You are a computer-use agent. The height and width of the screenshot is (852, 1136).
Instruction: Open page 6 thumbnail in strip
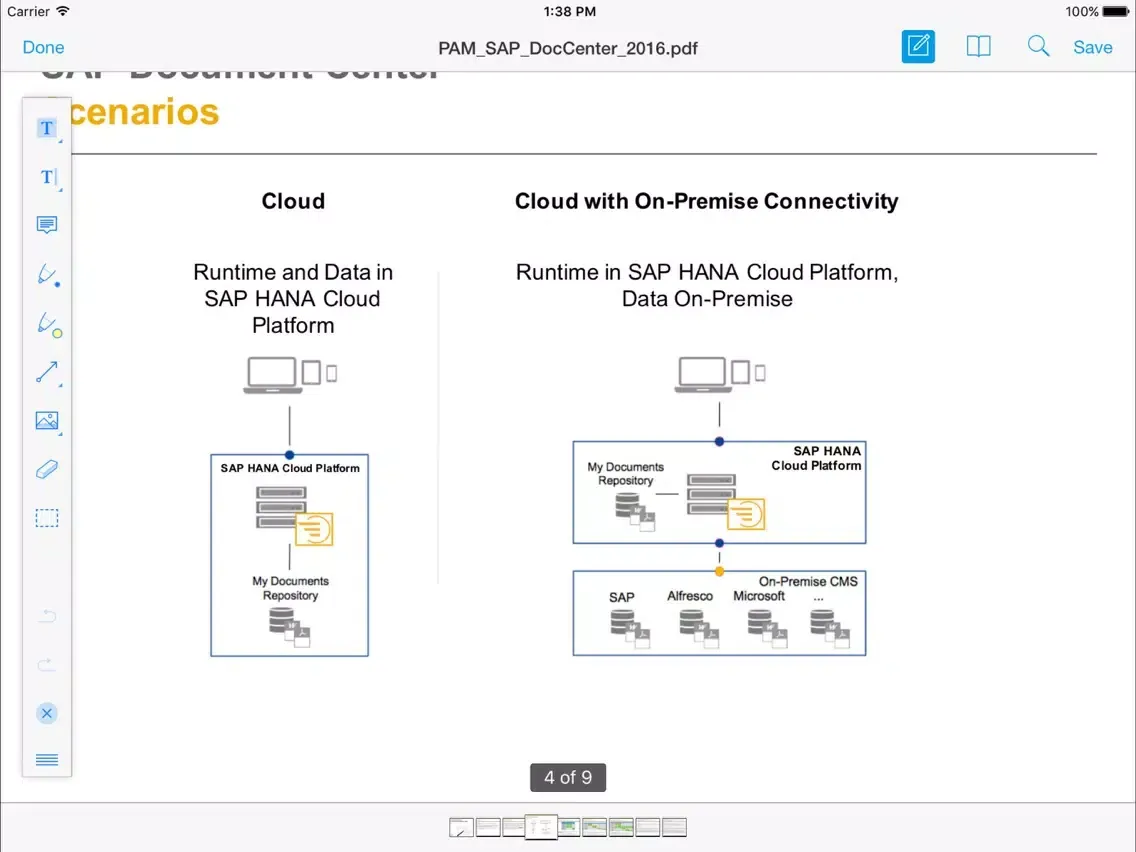pyautogui.click(x=594, y=827)
